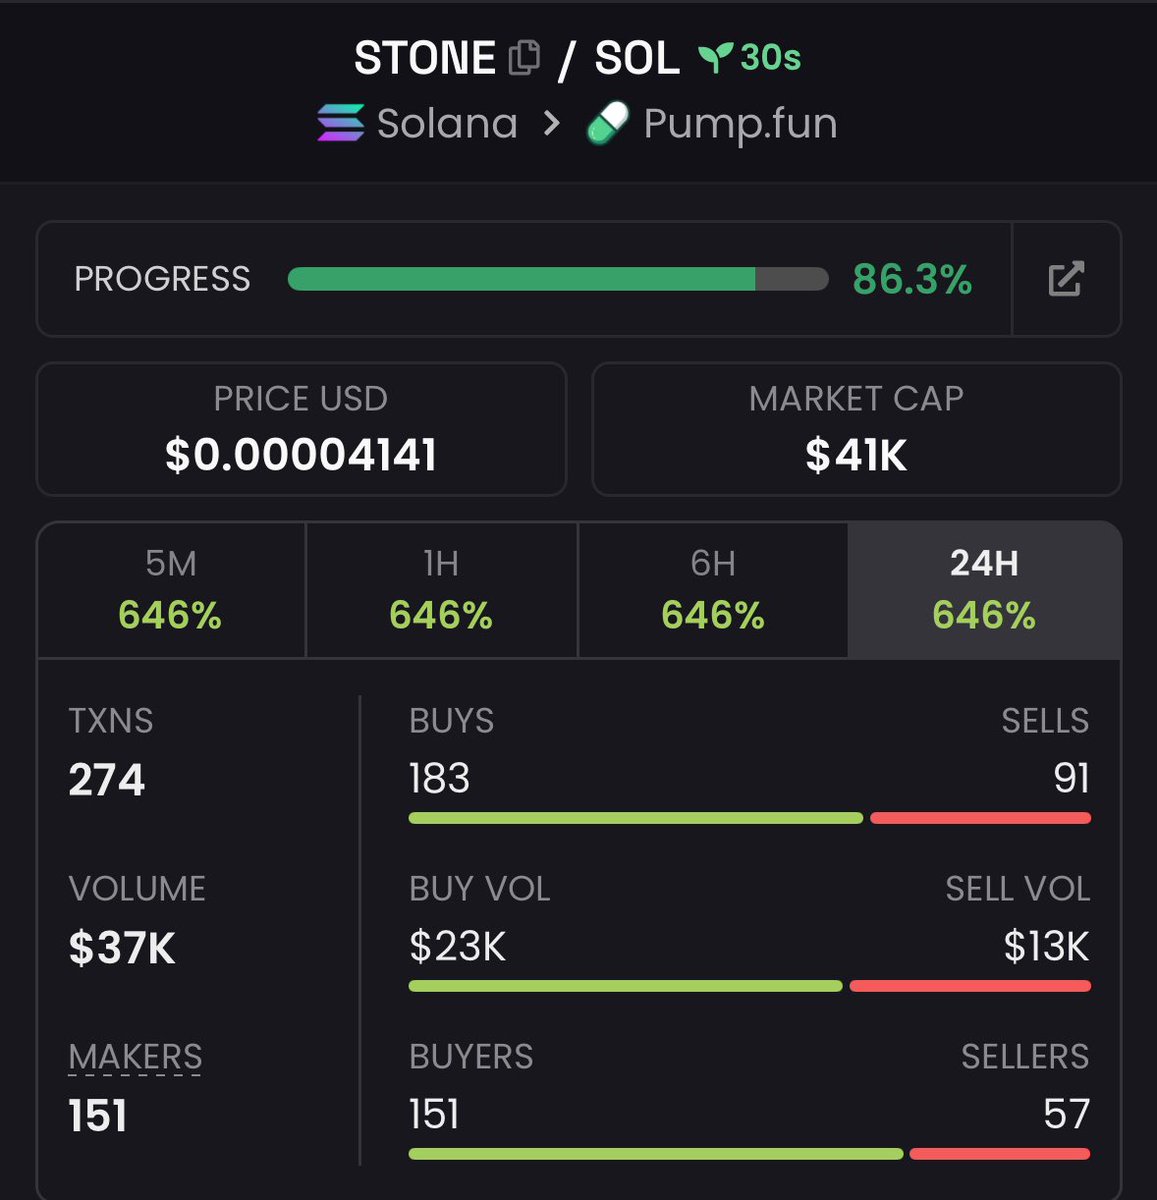
Task: Click the MAKERS underlined label
Action: click(x=135, y=1057)
